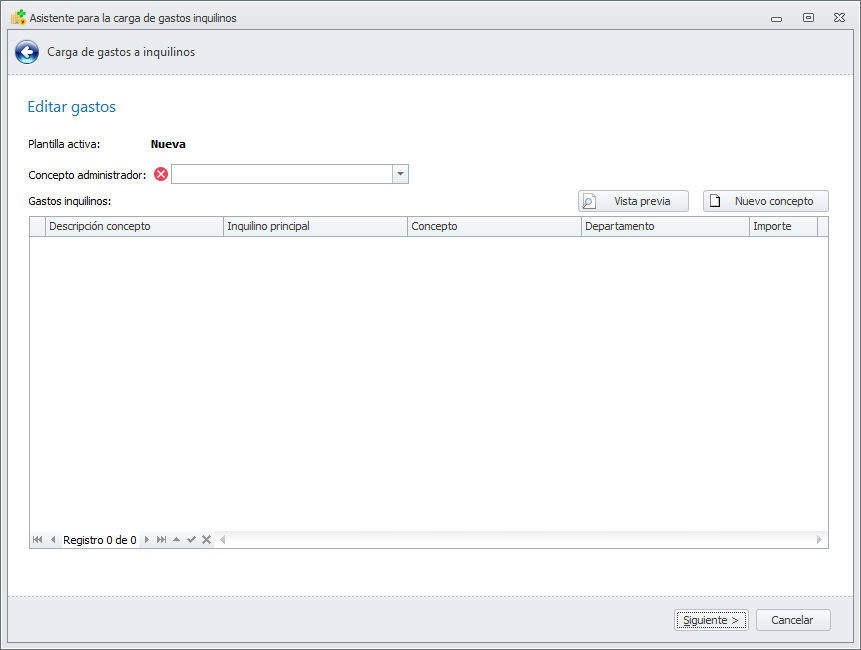Go to next record in navigator
Viewport: 861px width, 650px height.
pos(147,540)
